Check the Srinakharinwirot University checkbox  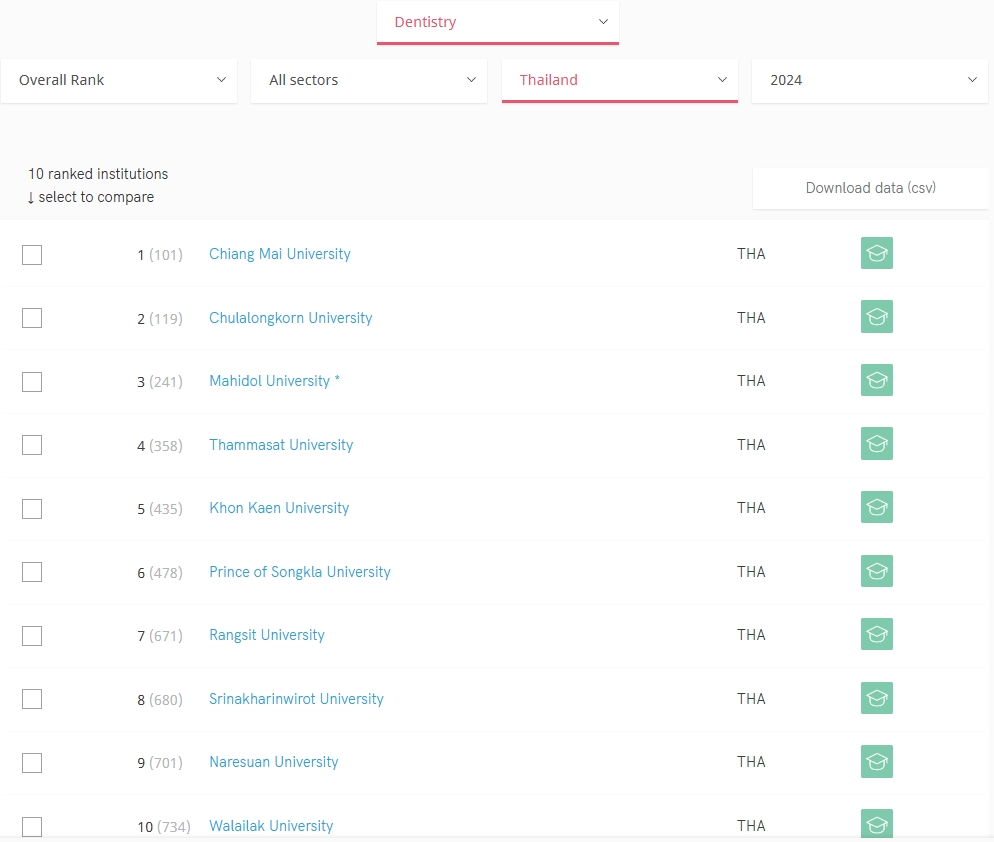(32, 699)
